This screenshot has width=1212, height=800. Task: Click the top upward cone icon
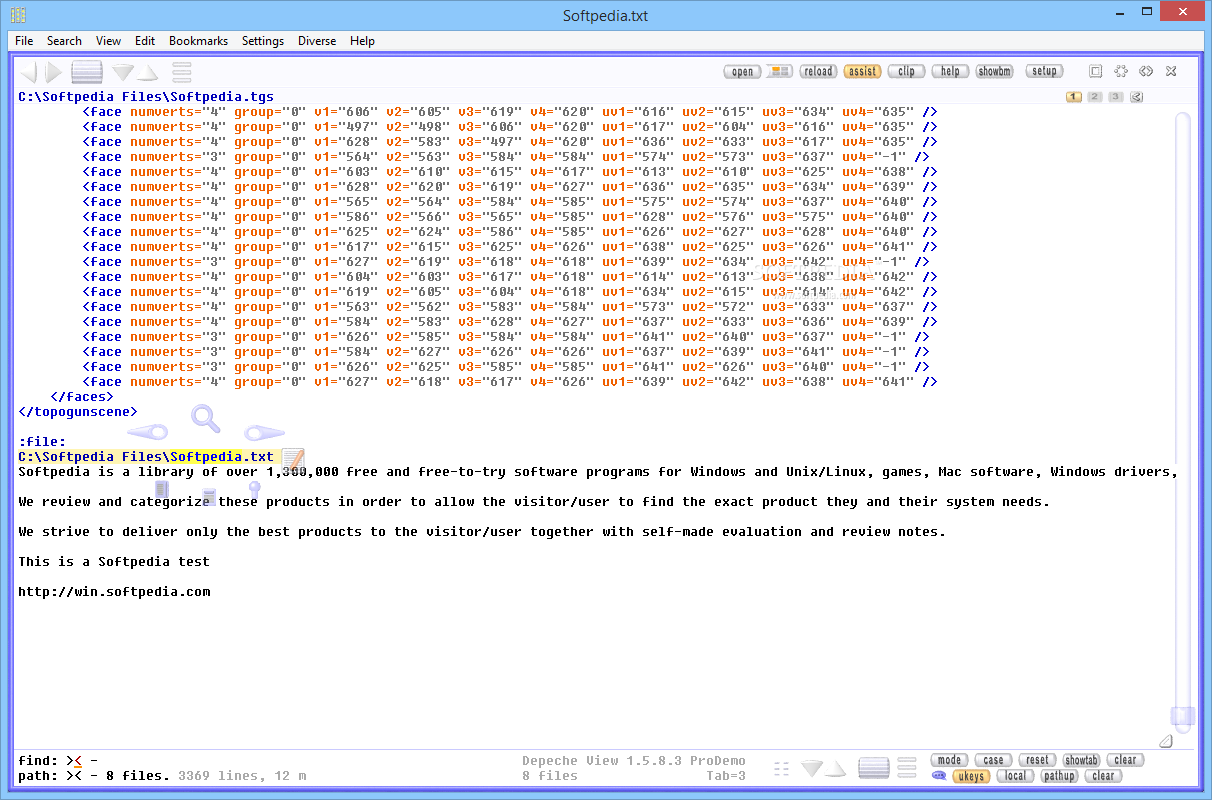click(x=147, y=73)
